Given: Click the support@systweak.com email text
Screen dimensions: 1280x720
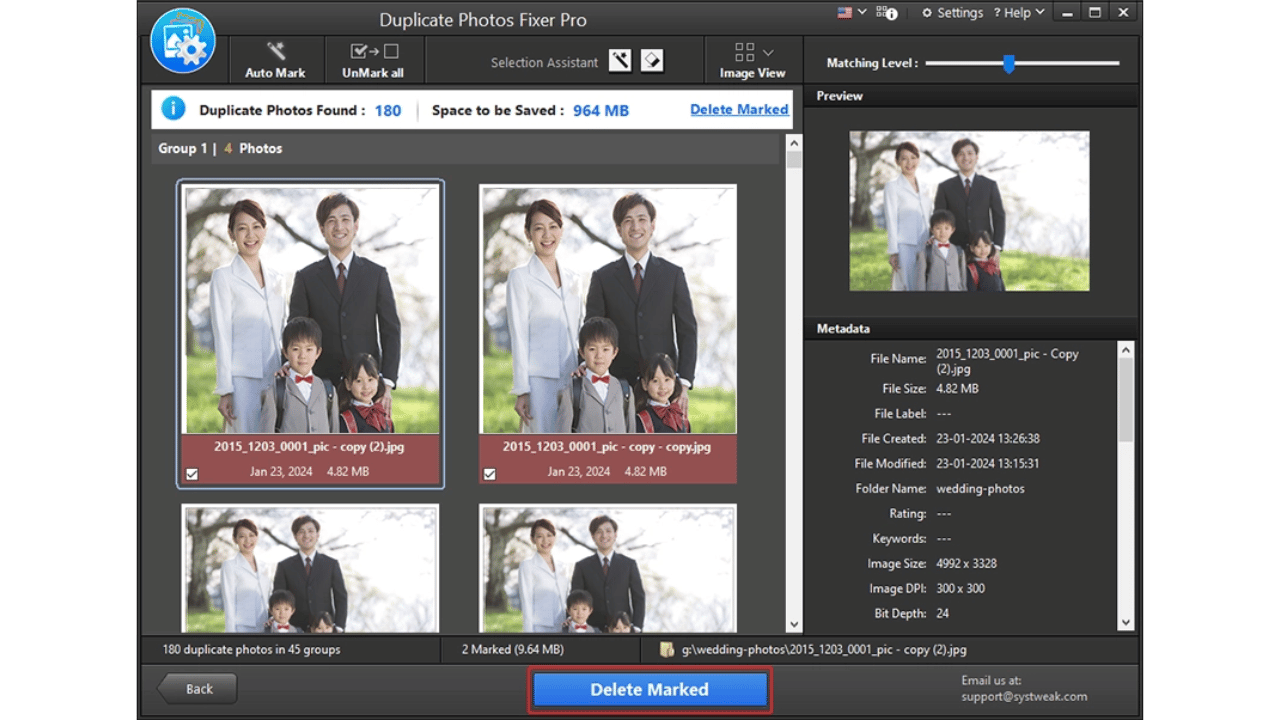Looking at the screenshot, I should [1024, 696].
